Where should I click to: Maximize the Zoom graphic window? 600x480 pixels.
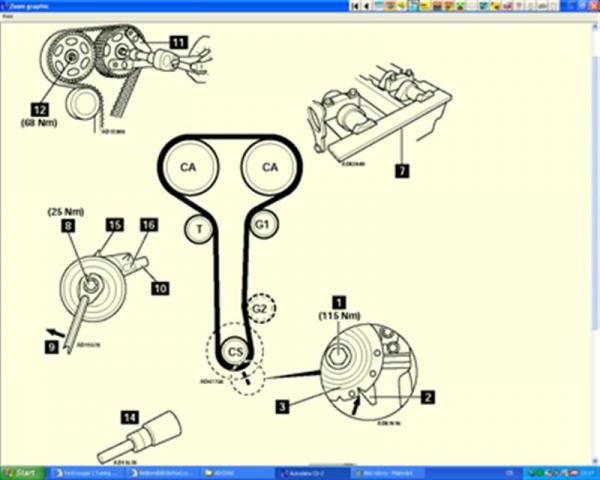[x=583, y=5]
